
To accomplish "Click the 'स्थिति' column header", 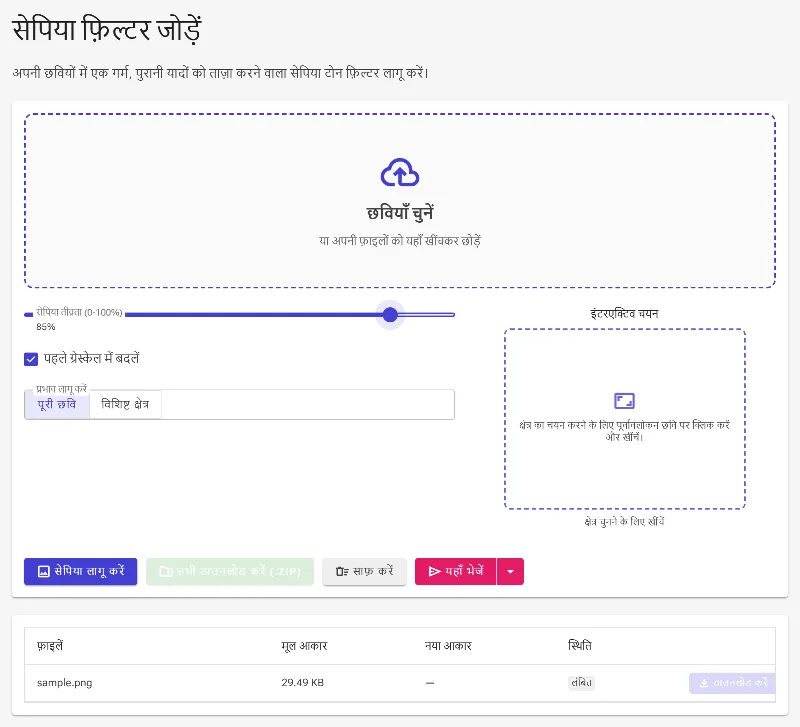I will pos(580,646).
